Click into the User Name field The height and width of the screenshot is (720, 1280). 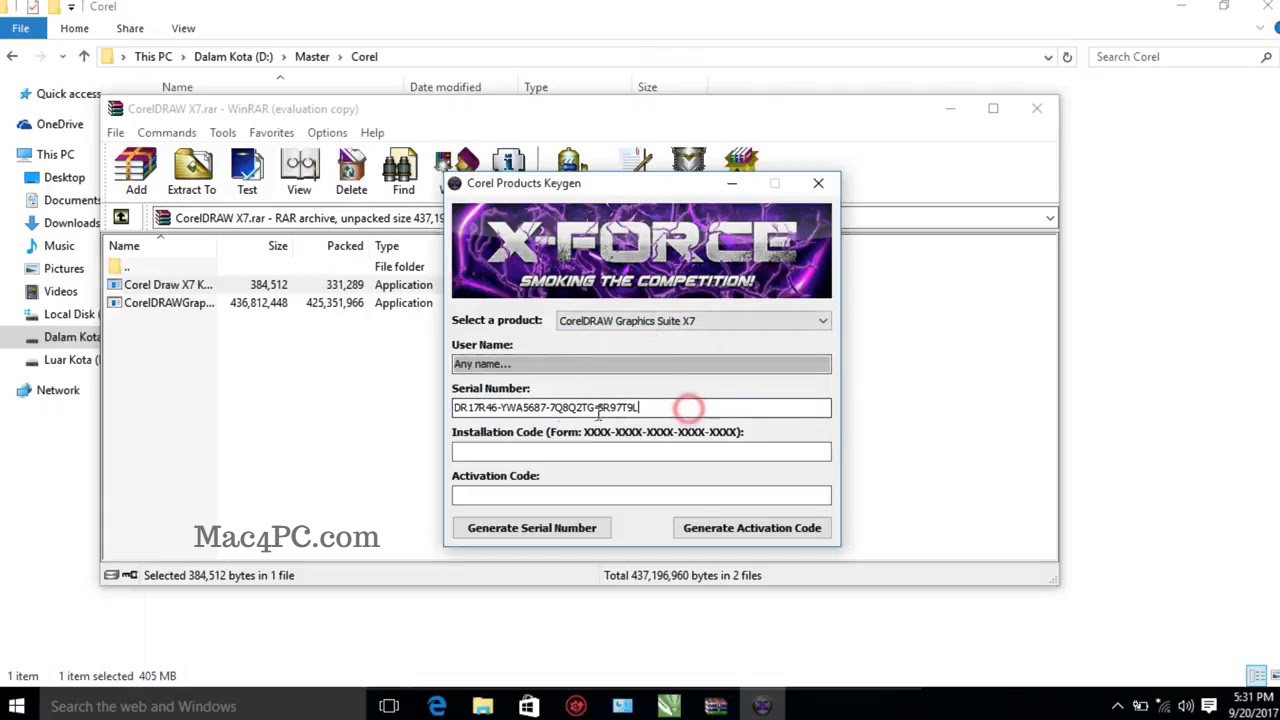tap(641, 364)
